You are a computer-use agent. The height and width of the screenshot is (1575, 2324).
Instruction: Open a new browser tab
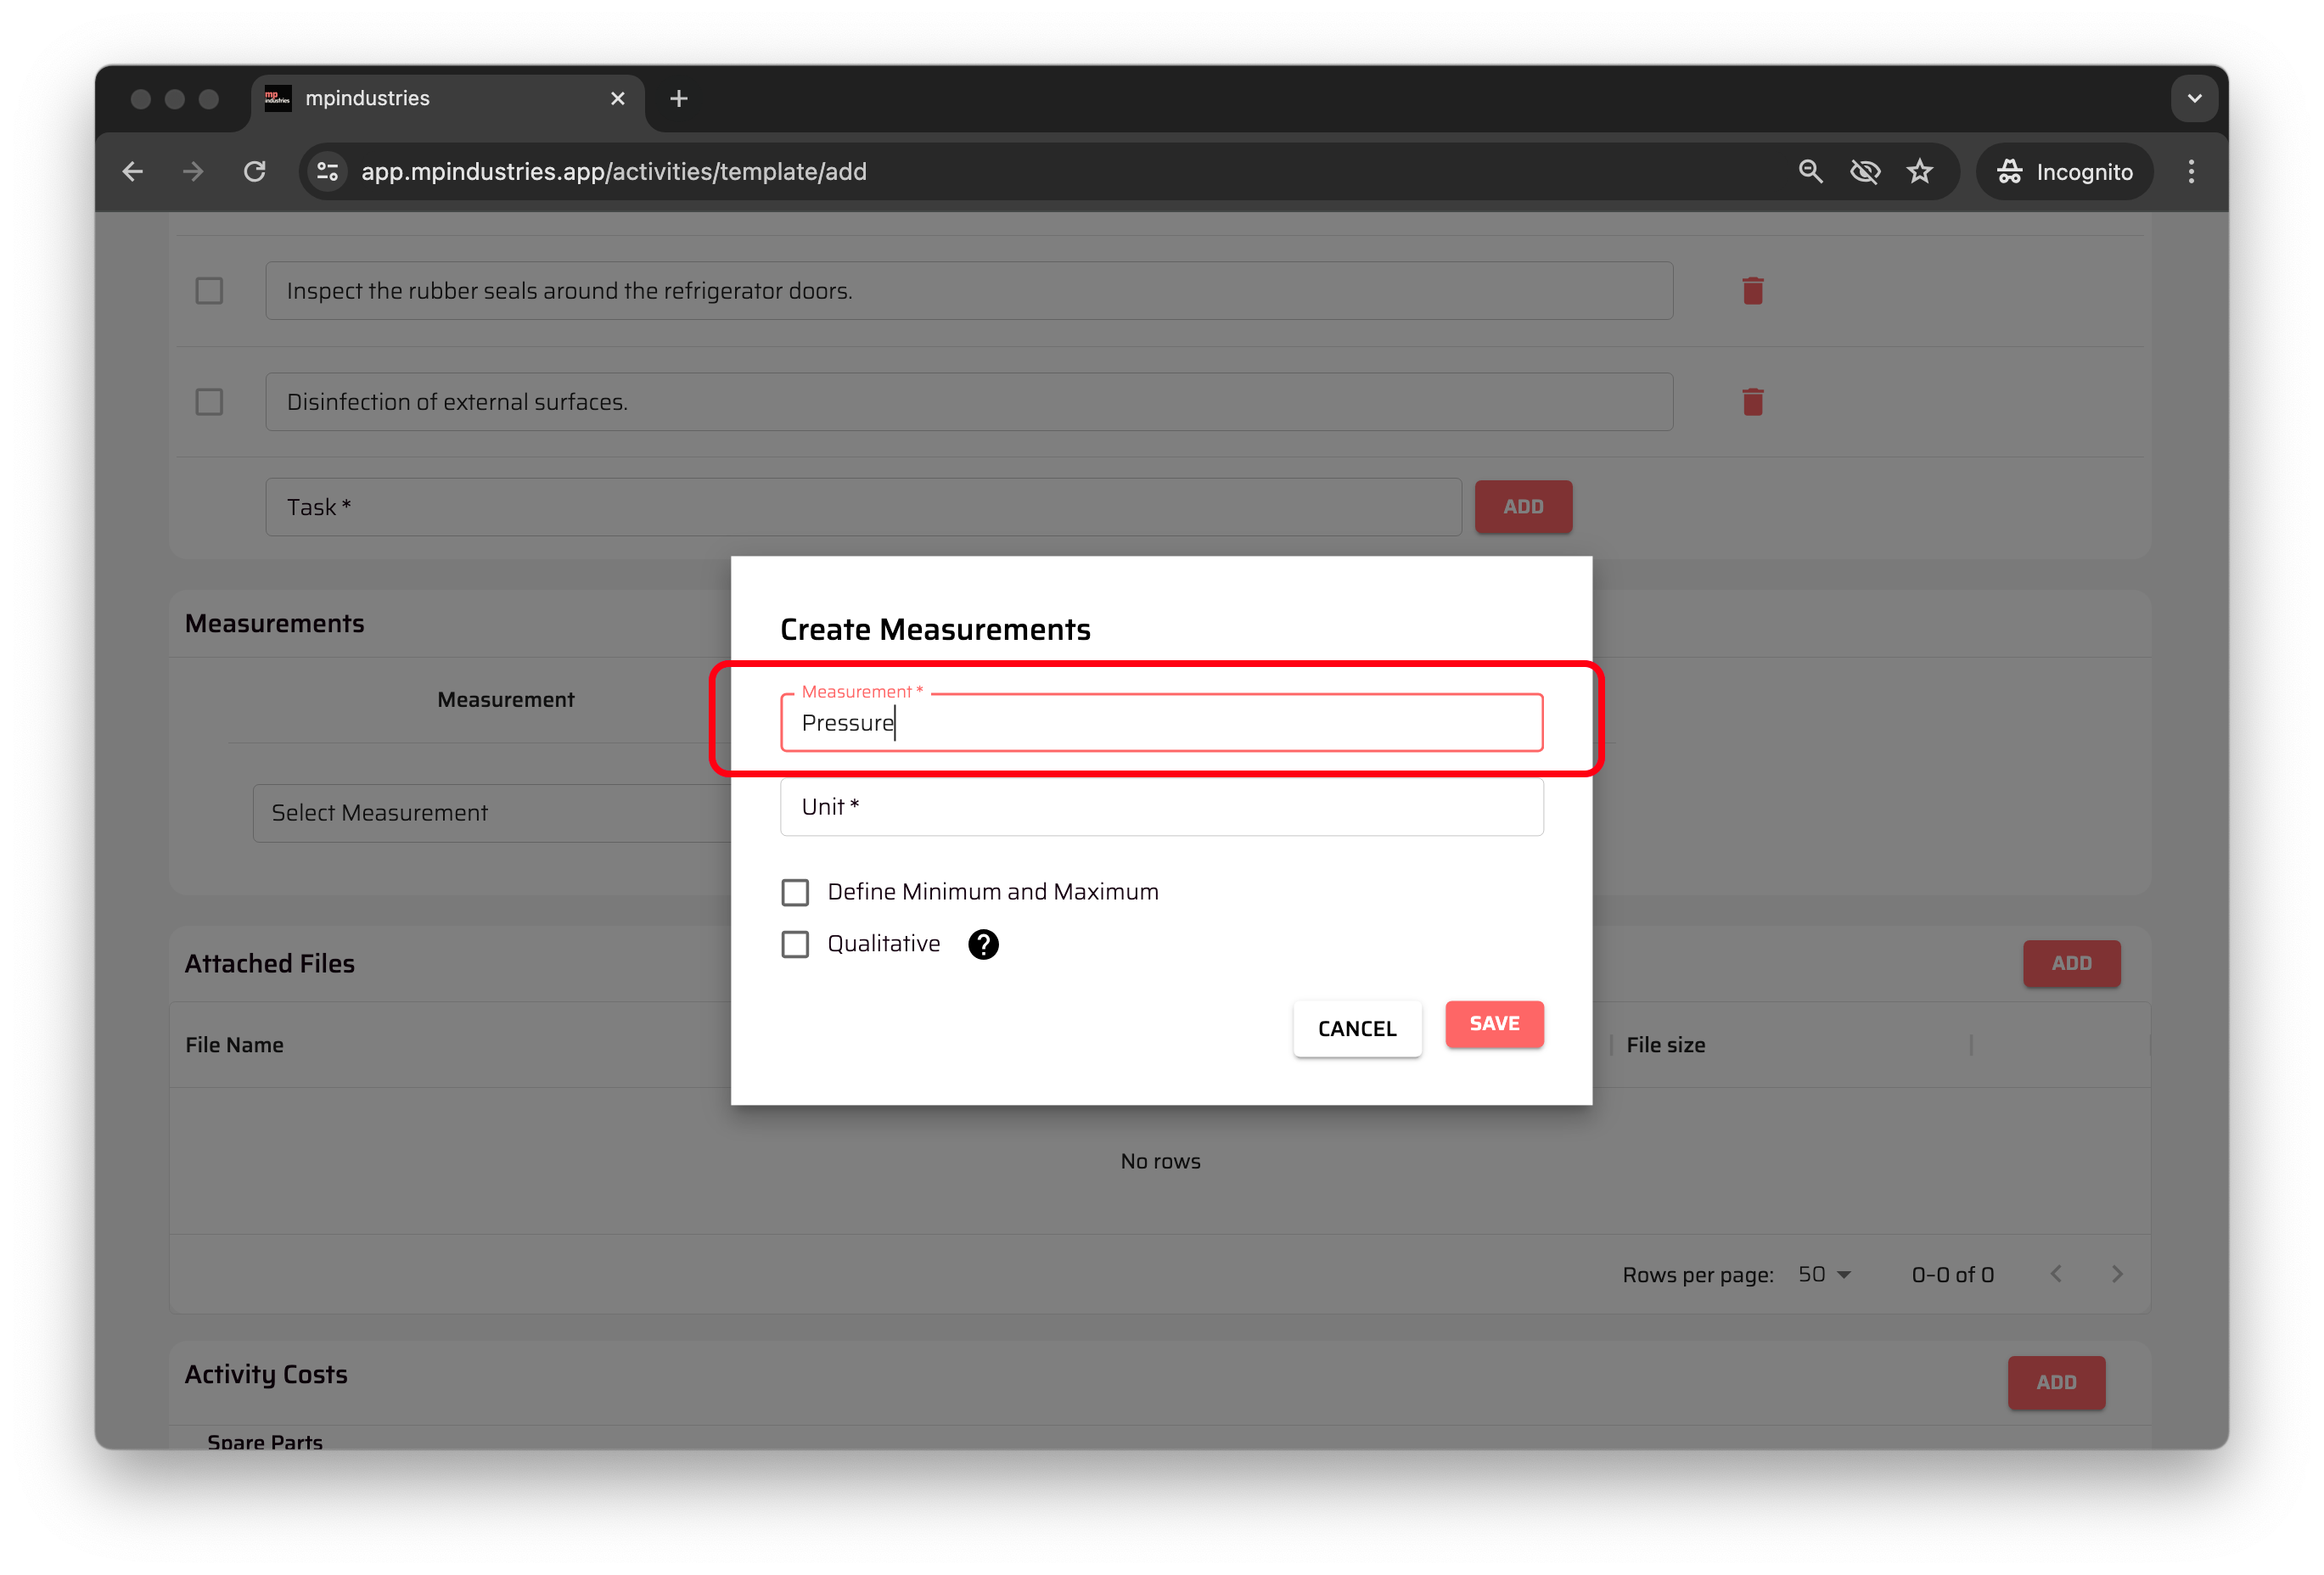pyautogui.click(x=679, y=98)
